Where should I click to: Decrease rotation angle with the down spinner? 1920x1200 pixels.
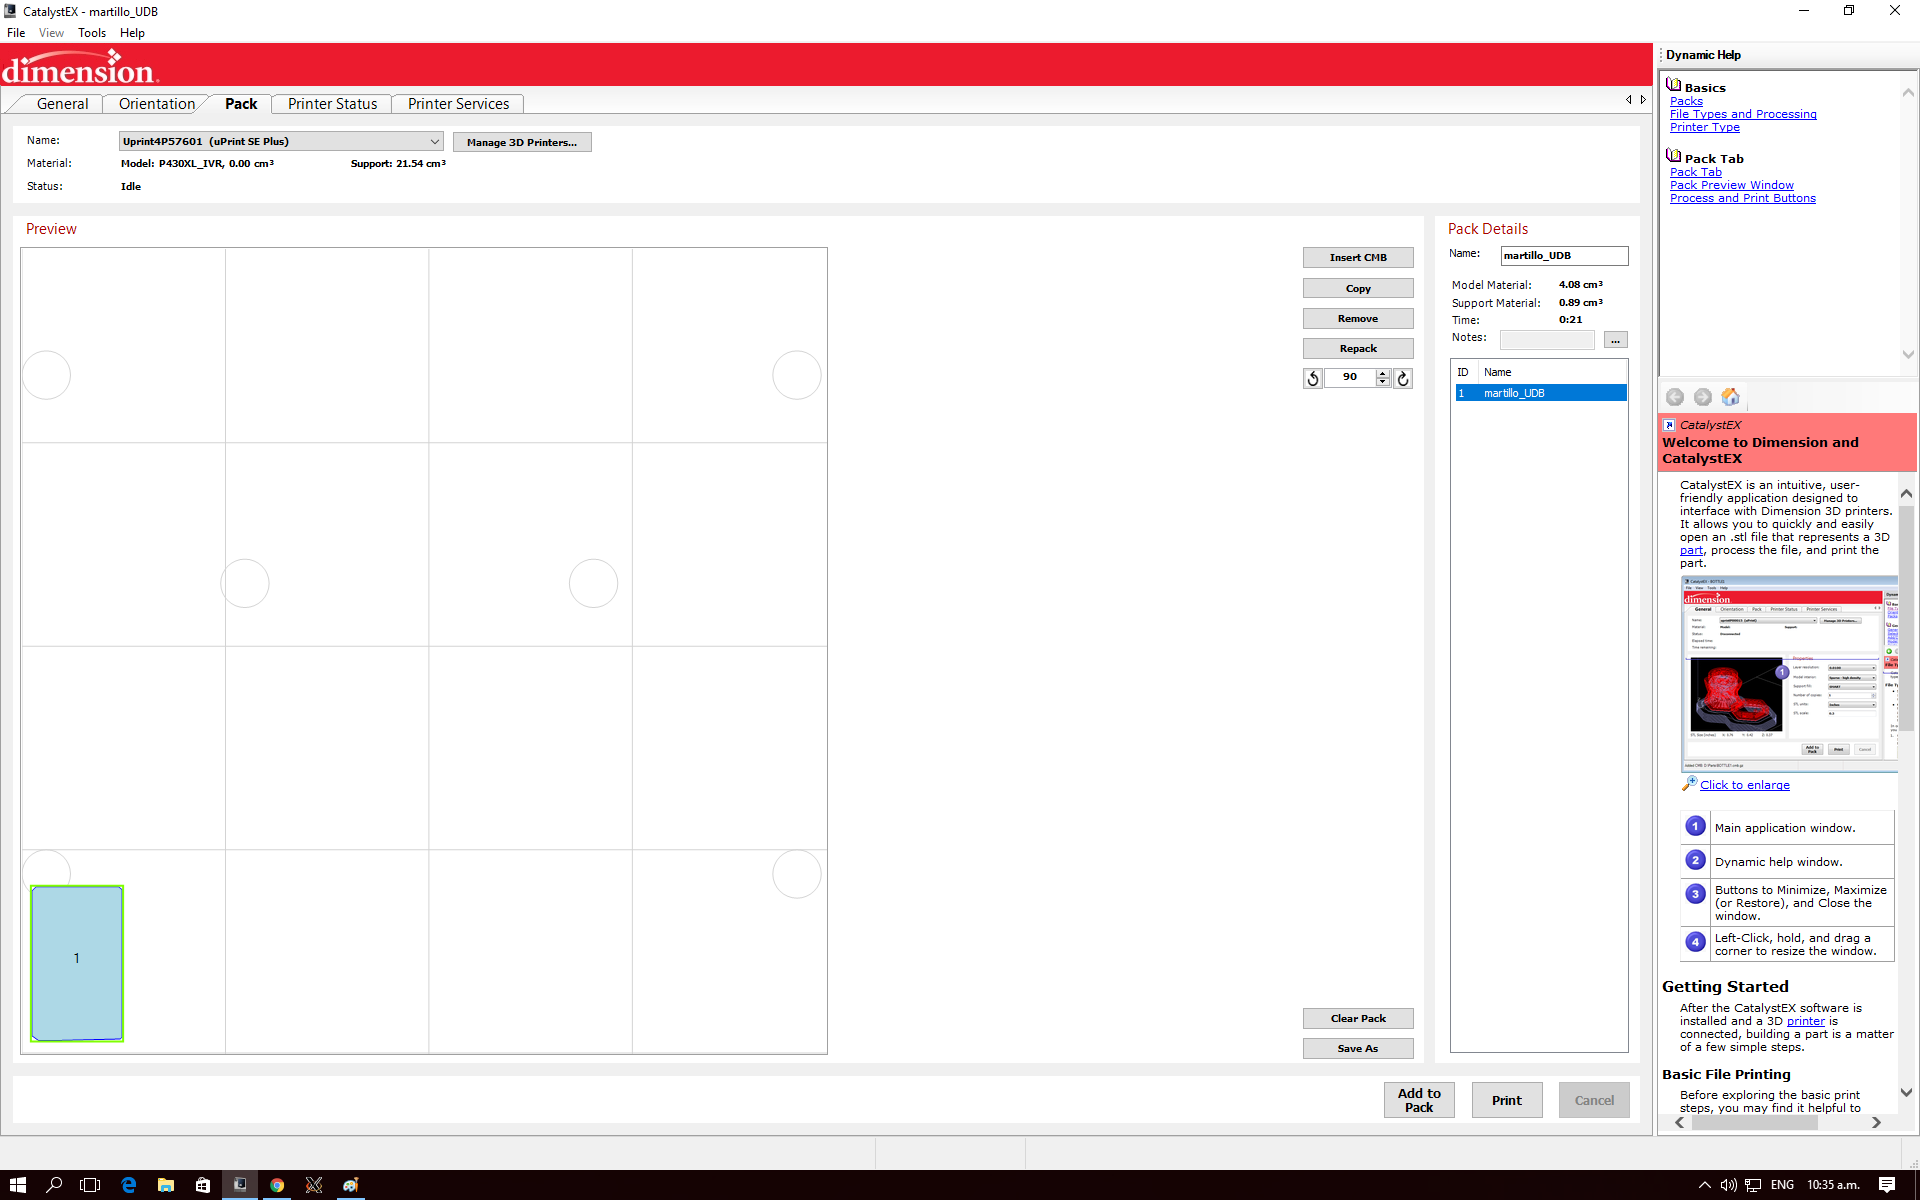click(1383, 382)
